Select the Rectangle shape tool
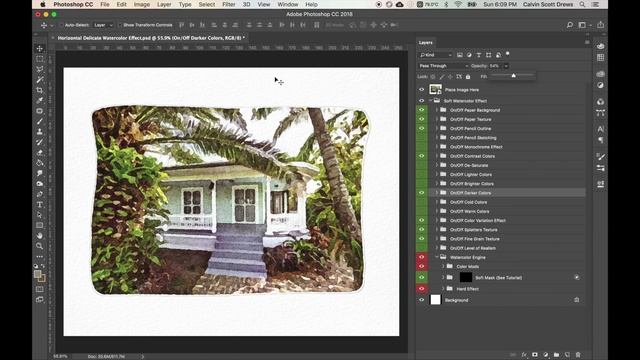The width and height of the screenshot is (640, 360). (40, 225)
